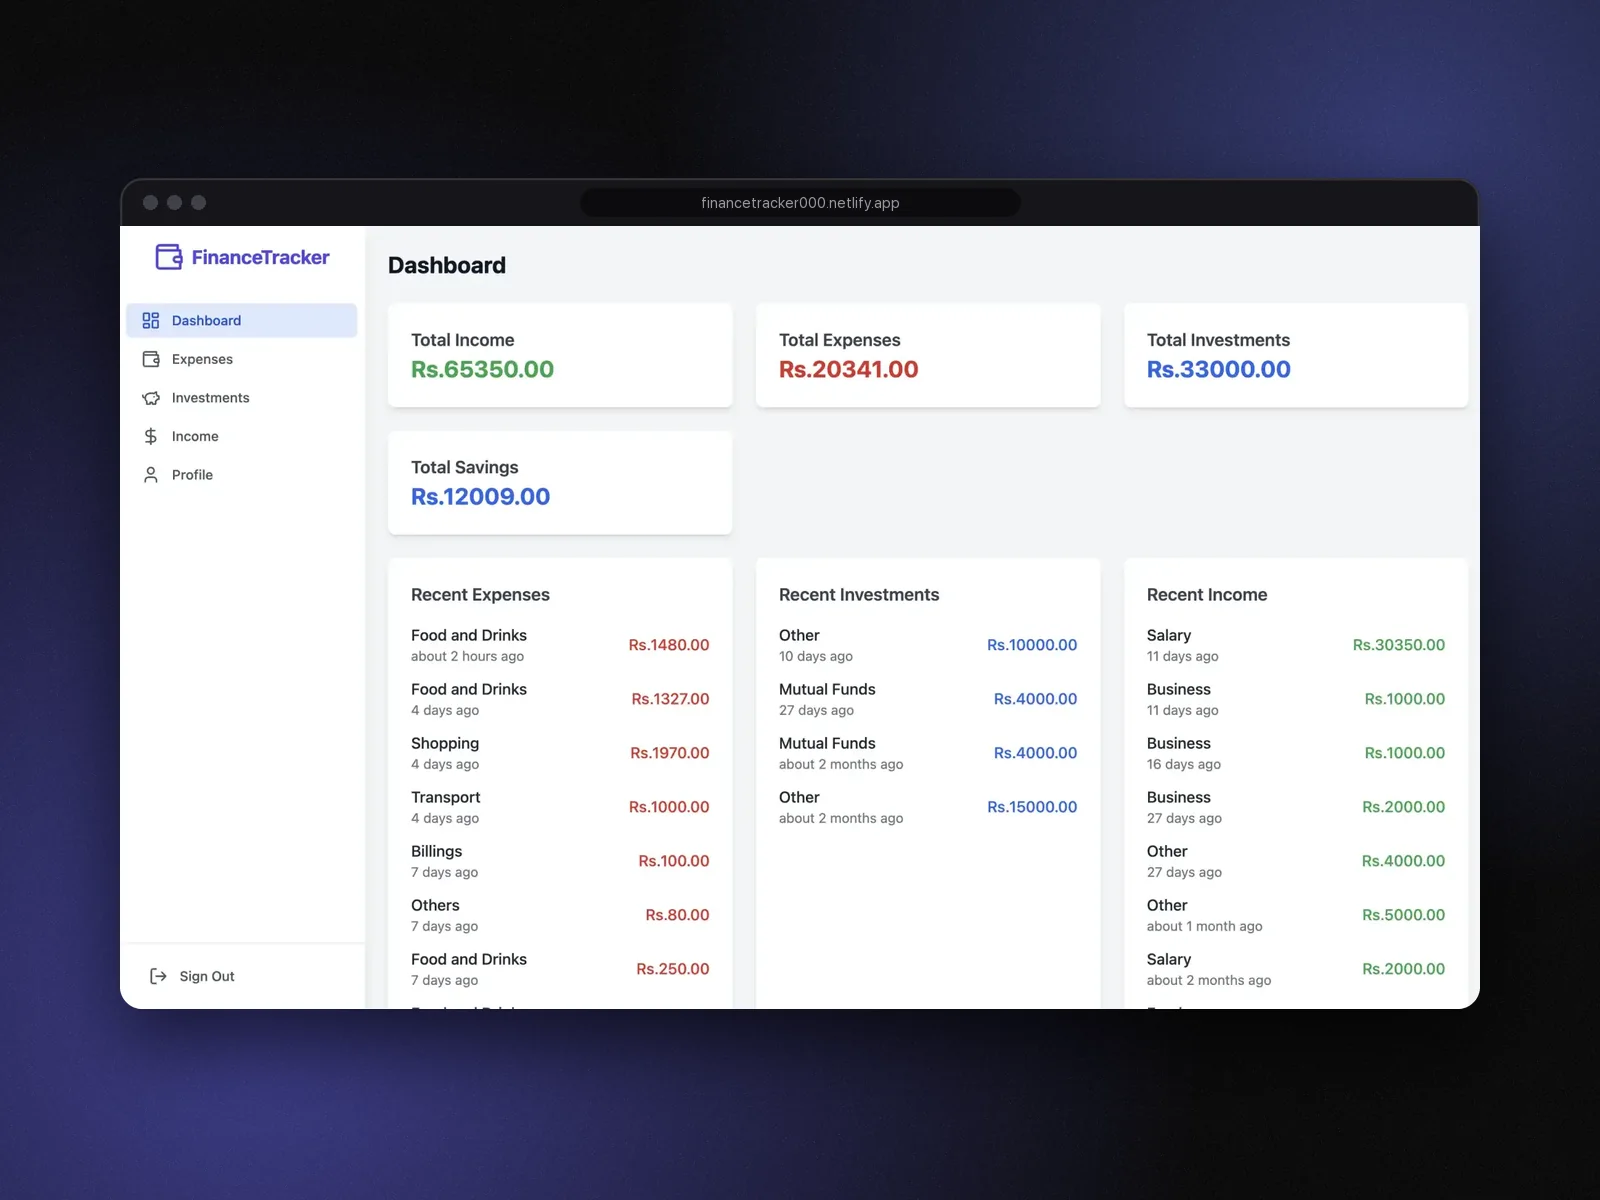Viewport: 1600px width, 1200px height.
Task: Click the Total Savings label
Action: [465, 467]
